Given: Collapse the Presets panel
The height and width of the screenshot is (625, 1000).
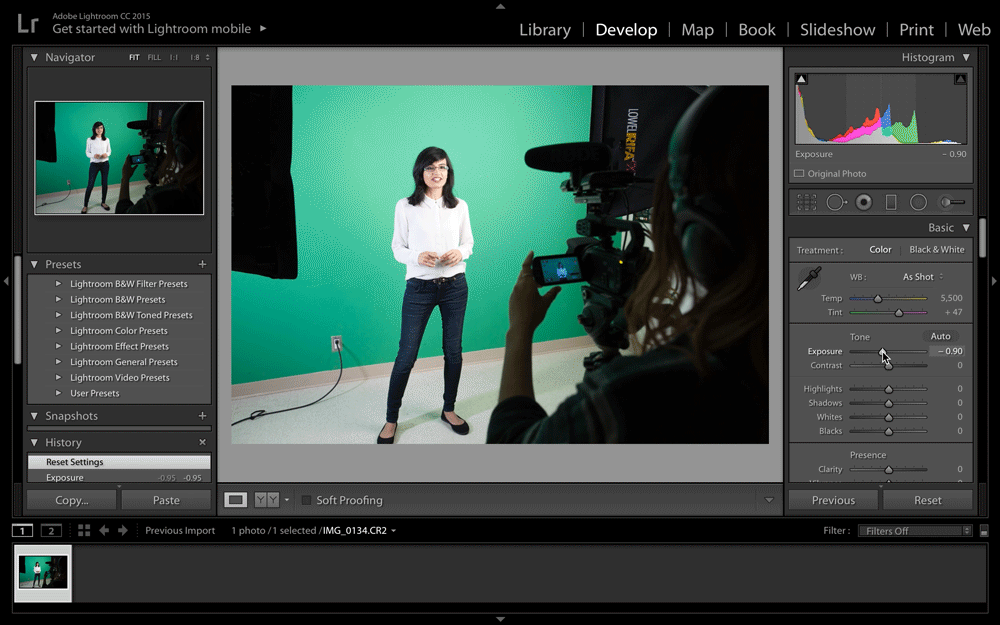Looking at the screenshot, I should [x=34, y=264].
